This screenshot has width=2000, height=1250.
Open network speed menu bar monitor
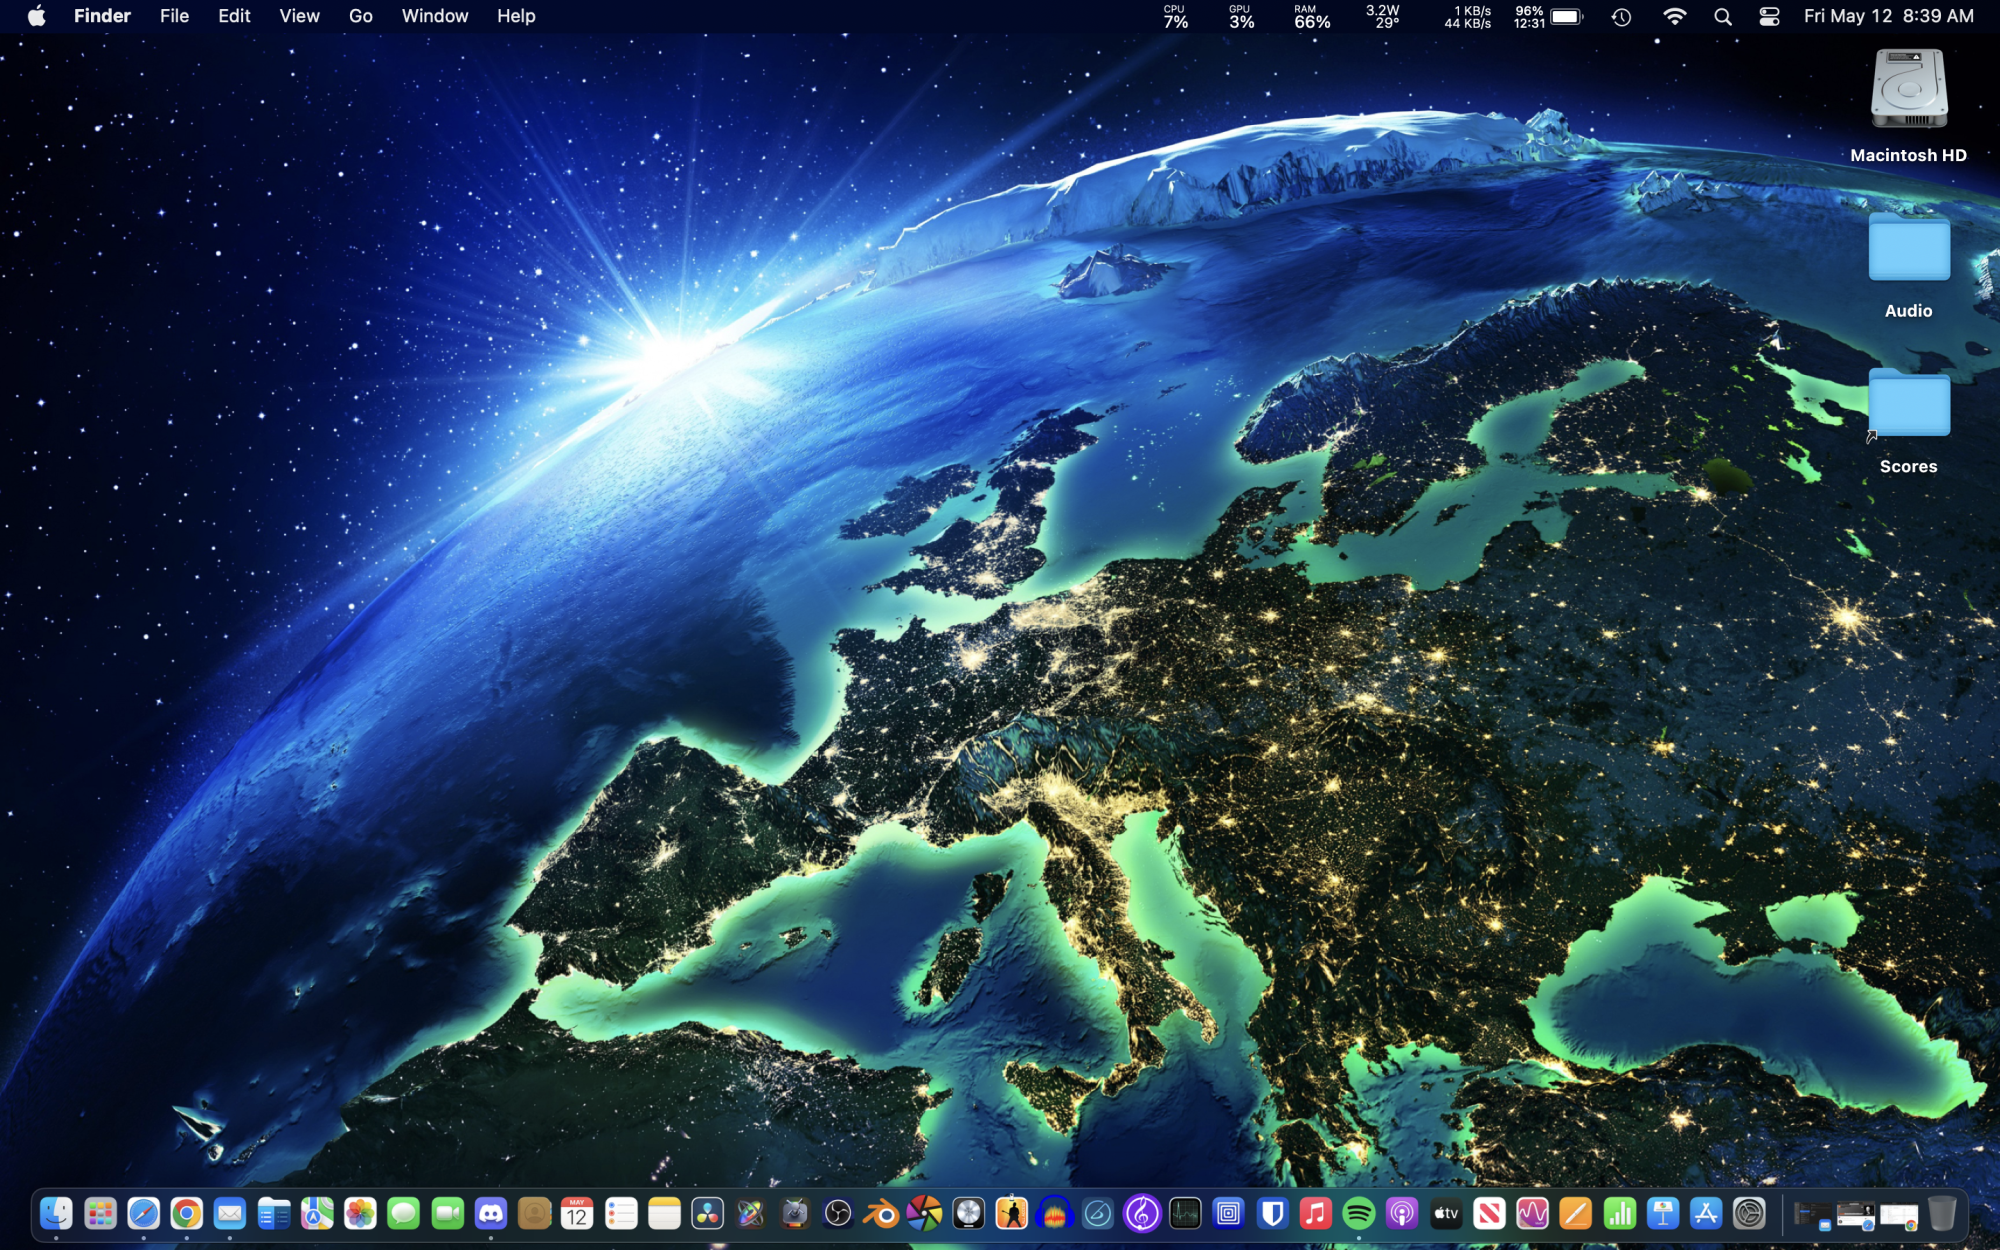pos(1467,16)
